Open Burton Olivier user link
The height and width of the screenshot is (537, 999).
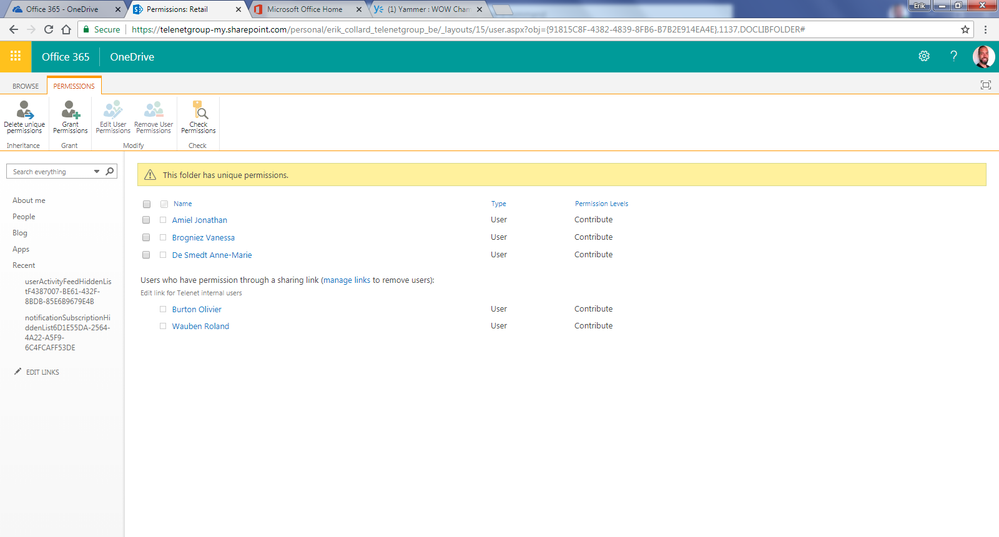(197, 309)
